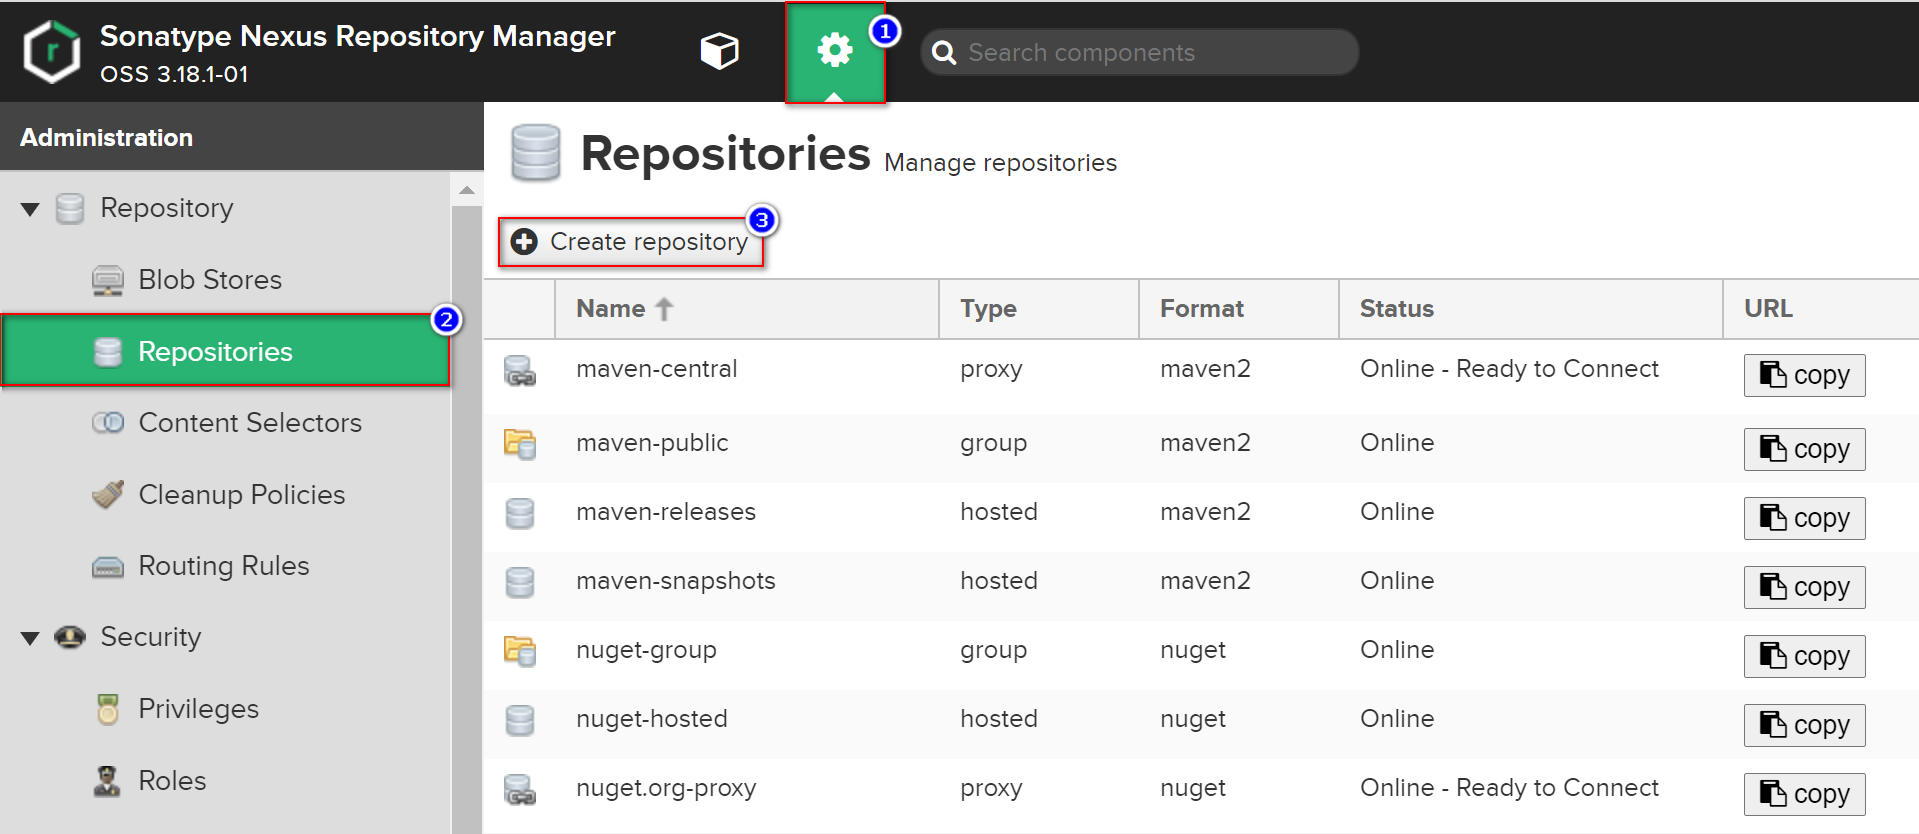Click the maven-central proxy icon
This screenshot has height=834, width=1919.
(520, 371)
